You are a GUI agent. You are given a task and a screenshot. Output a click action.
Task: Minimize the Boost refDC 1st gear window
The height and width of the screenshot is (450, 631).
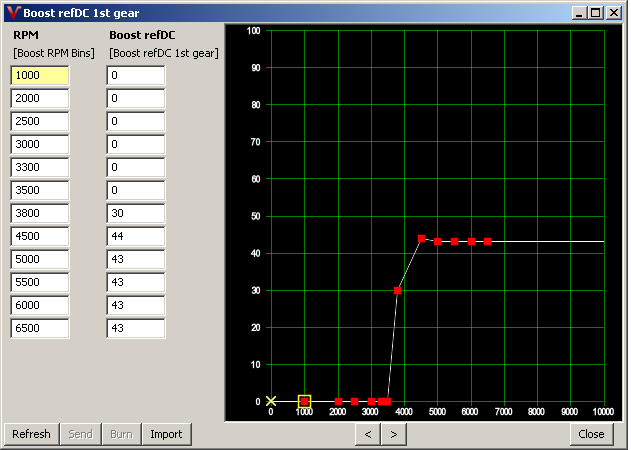click(581, 12)
